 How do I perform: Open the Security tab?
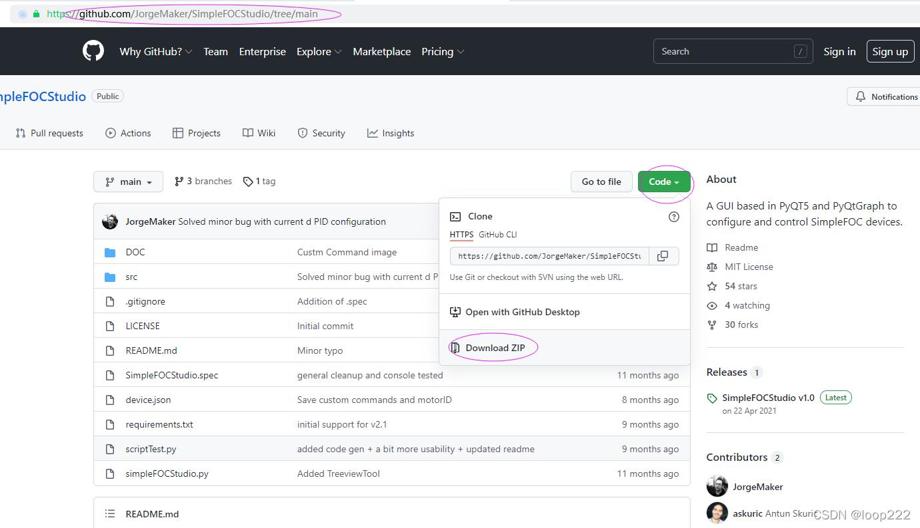321,133
